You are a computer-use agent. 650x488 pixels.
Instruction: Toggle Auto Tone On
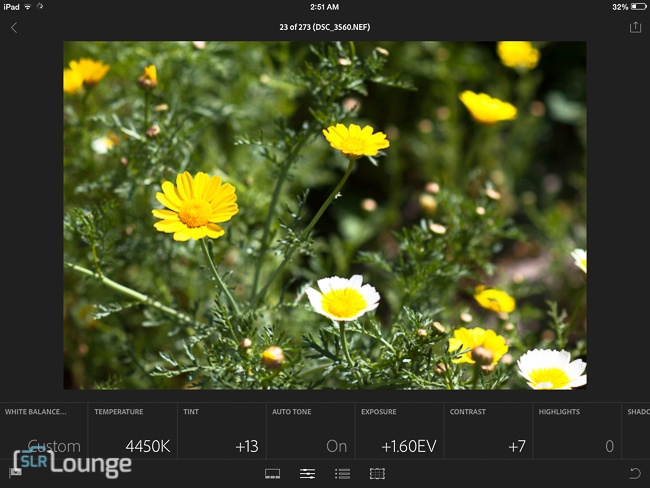[310, 431]
